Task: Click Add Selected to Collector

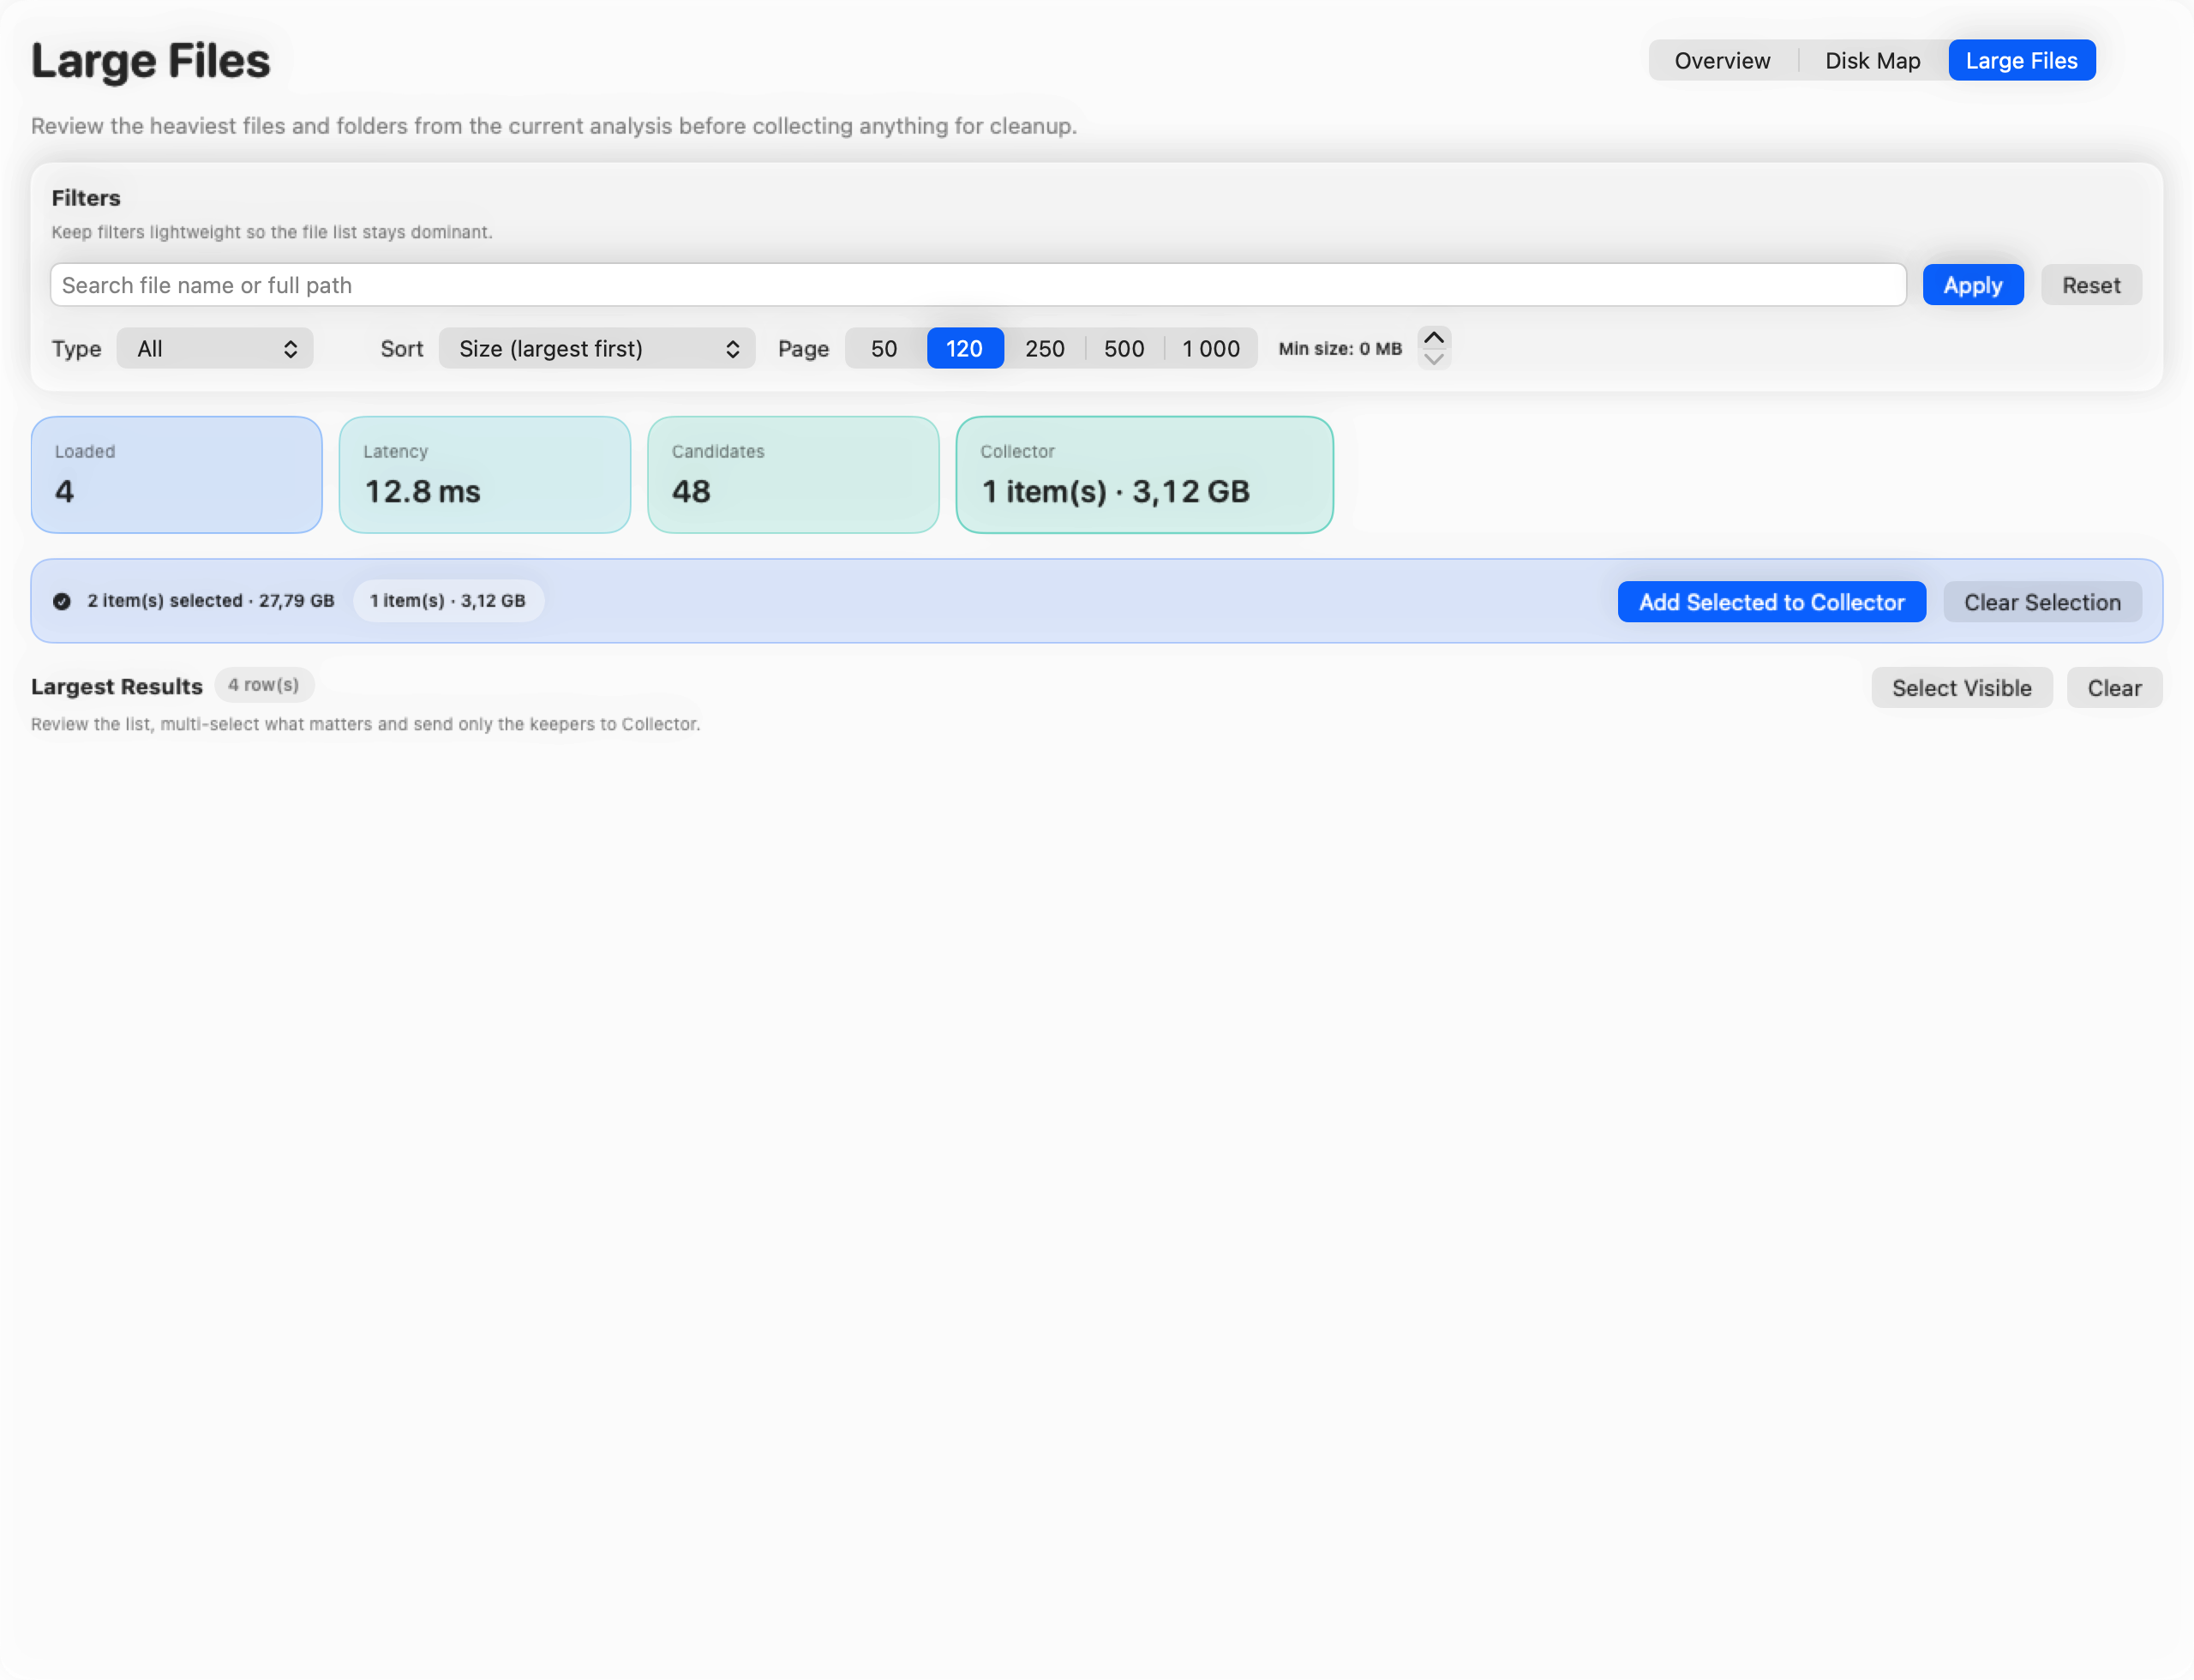Action: point(1771,602)
